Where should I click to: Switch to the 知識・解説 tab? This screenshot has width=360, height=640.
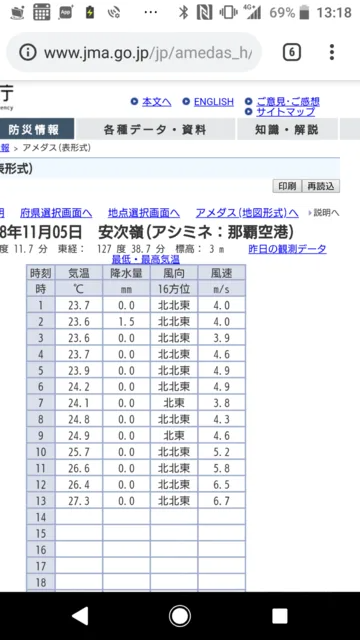[287, 129]
